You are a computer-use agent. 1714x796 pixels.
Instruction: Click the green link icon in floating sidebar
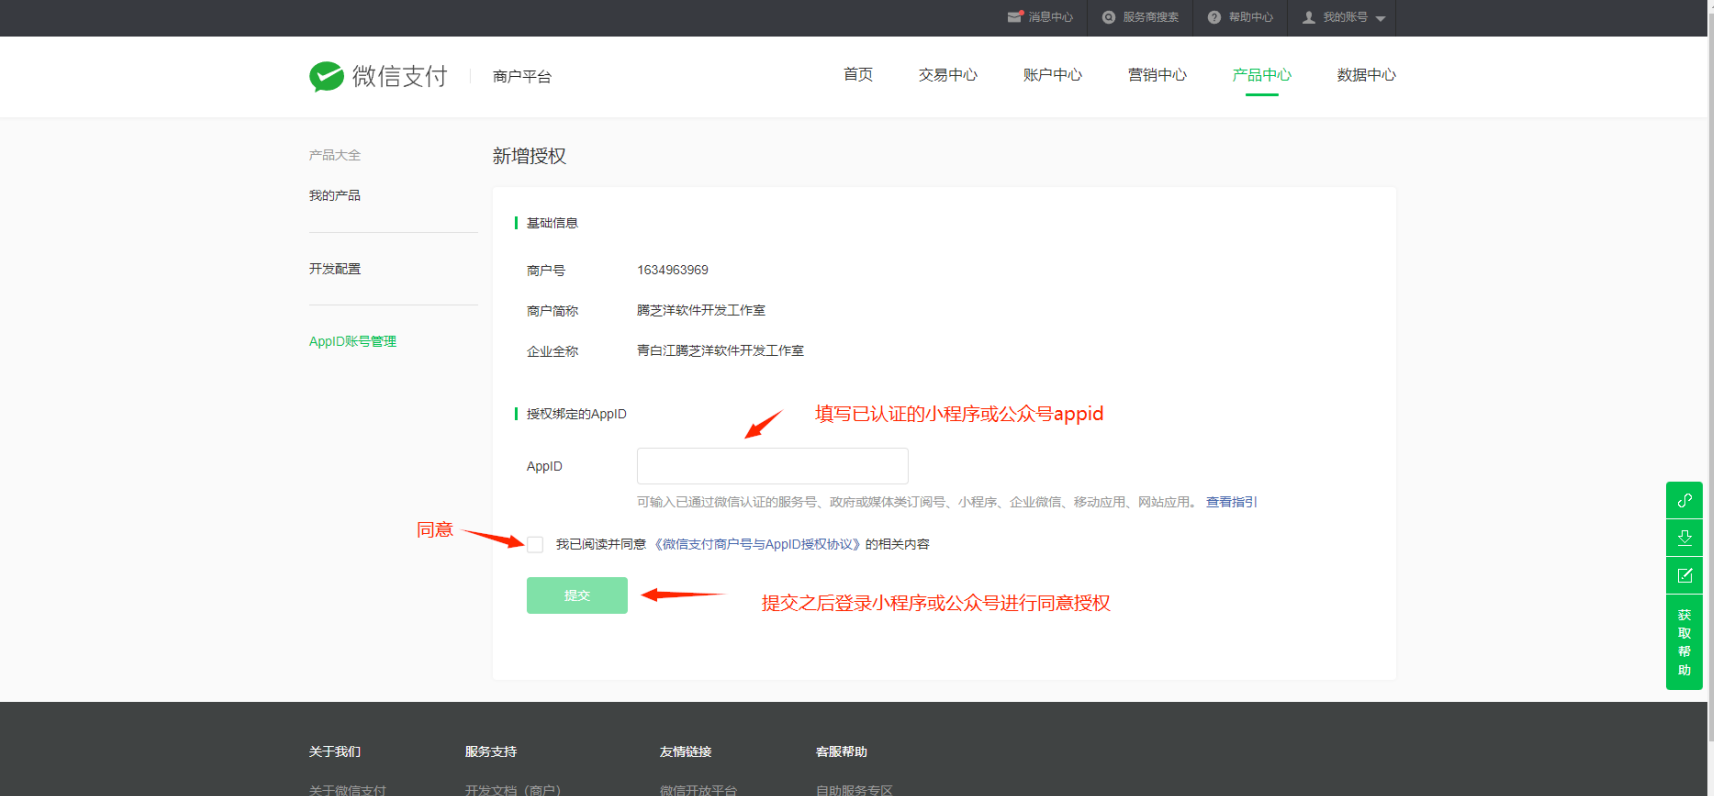click(x=1684, y=500)
